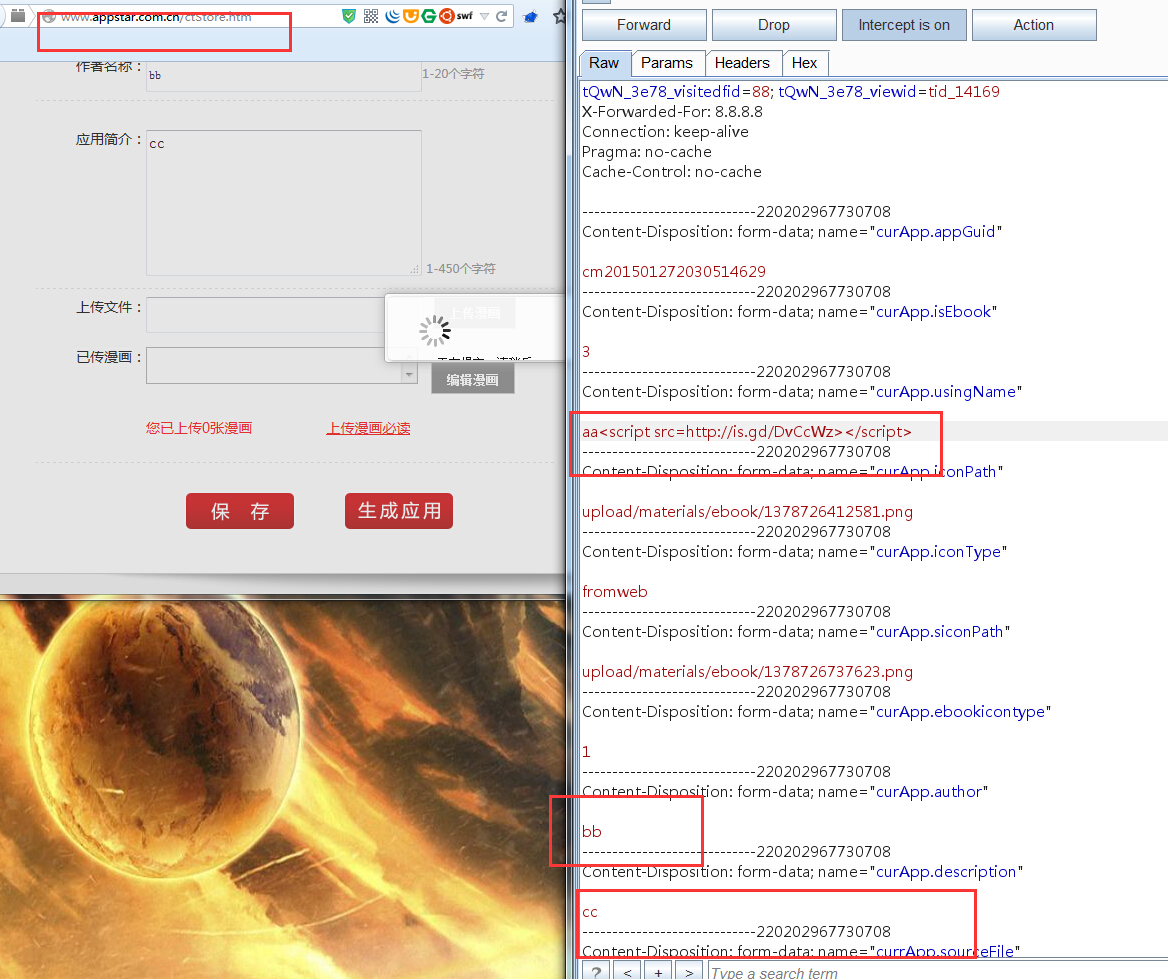Click the value '3' under curApp.isEbook
The width and height of the screenshot is (1168, 979).
pos(586,352)
